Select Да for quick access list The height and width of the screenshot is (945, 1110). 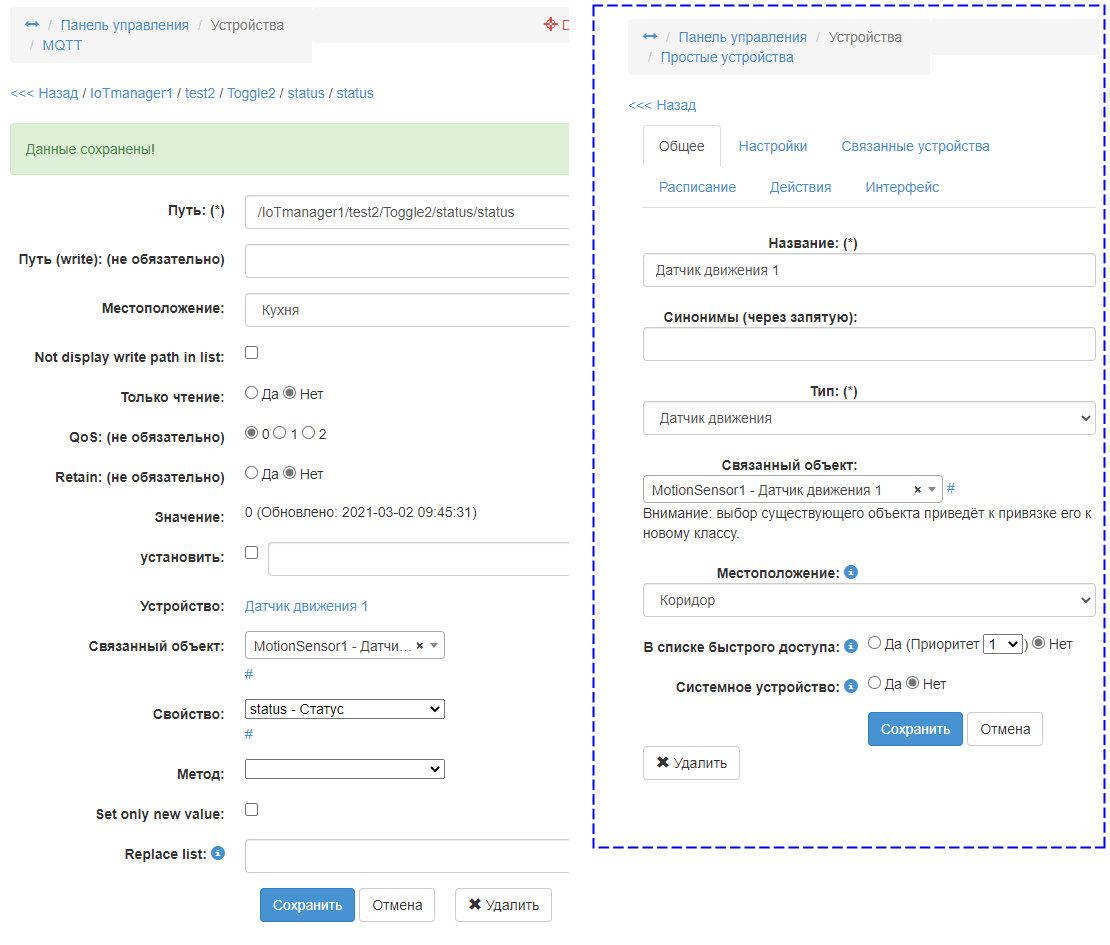(x=874, y=643)
